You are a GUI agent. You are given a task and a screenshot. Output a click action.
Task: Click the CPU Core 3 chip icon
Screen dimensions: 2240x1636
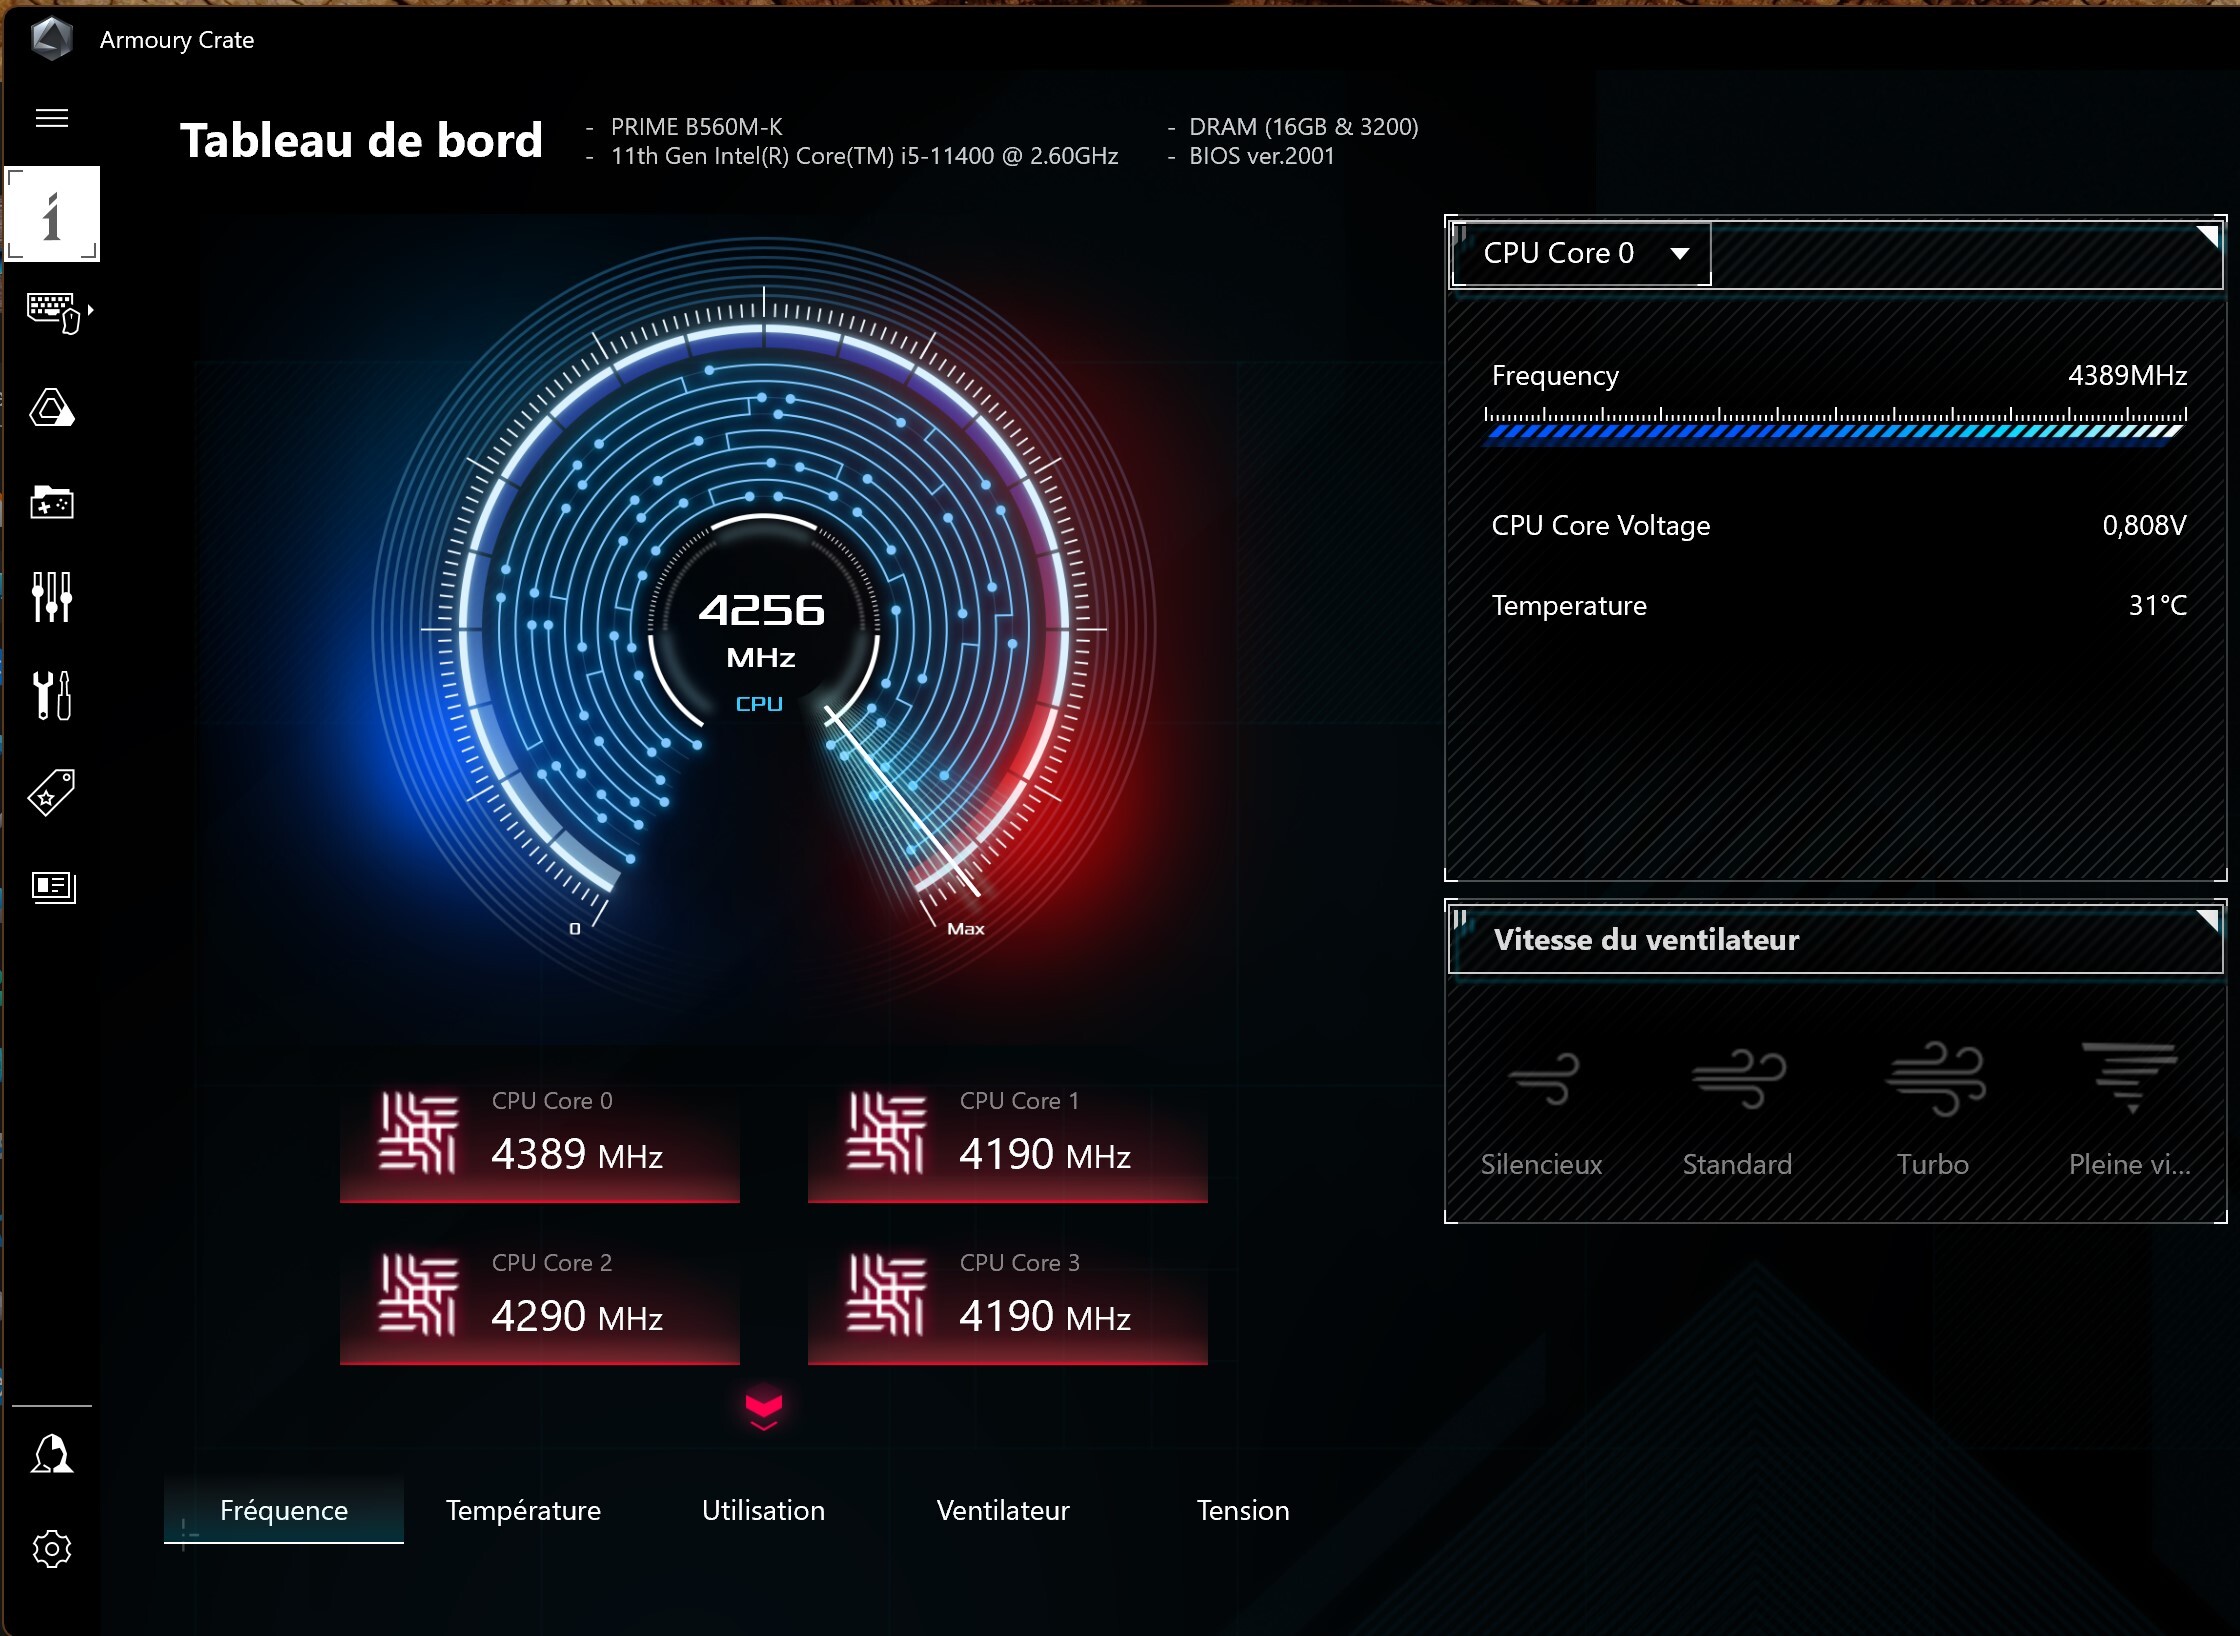[x=886, y=1295]
